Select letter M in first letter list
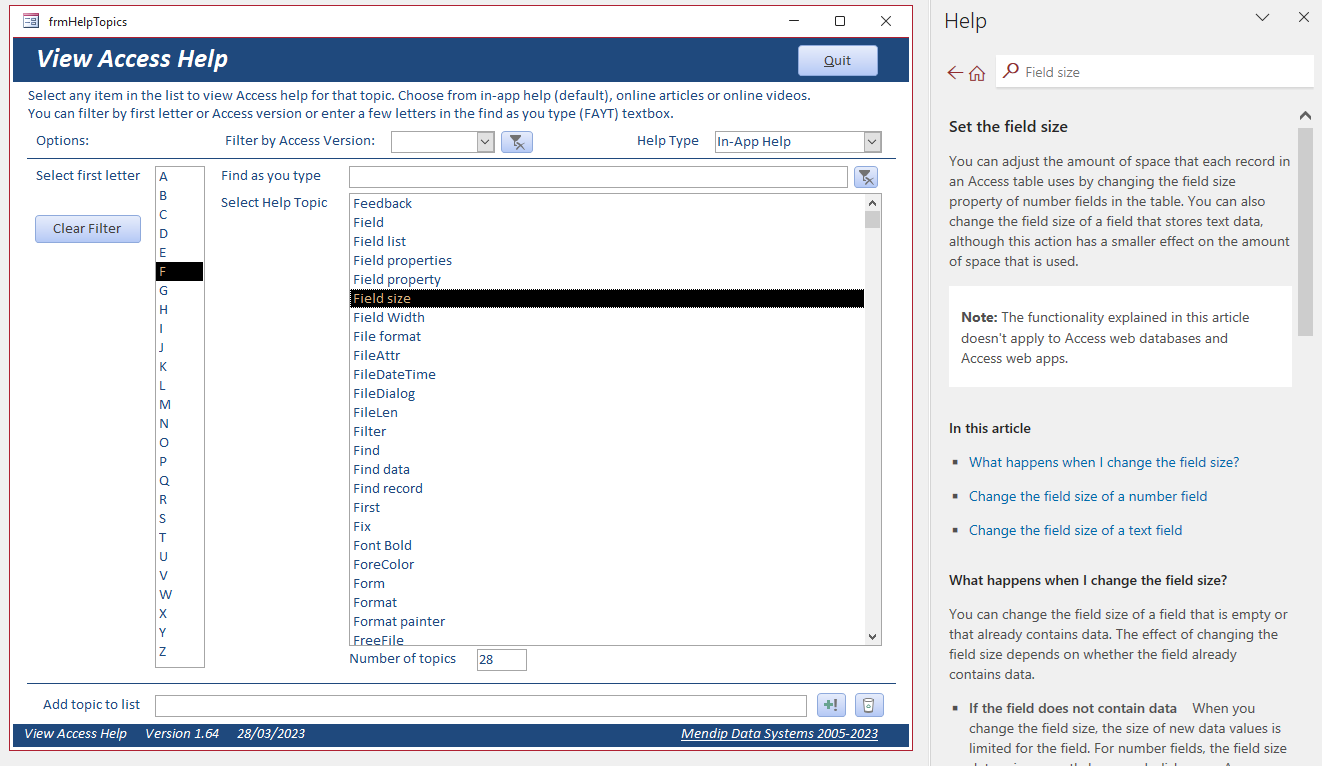This screenshot has width=1322, height=766. [x=180, y=405]
